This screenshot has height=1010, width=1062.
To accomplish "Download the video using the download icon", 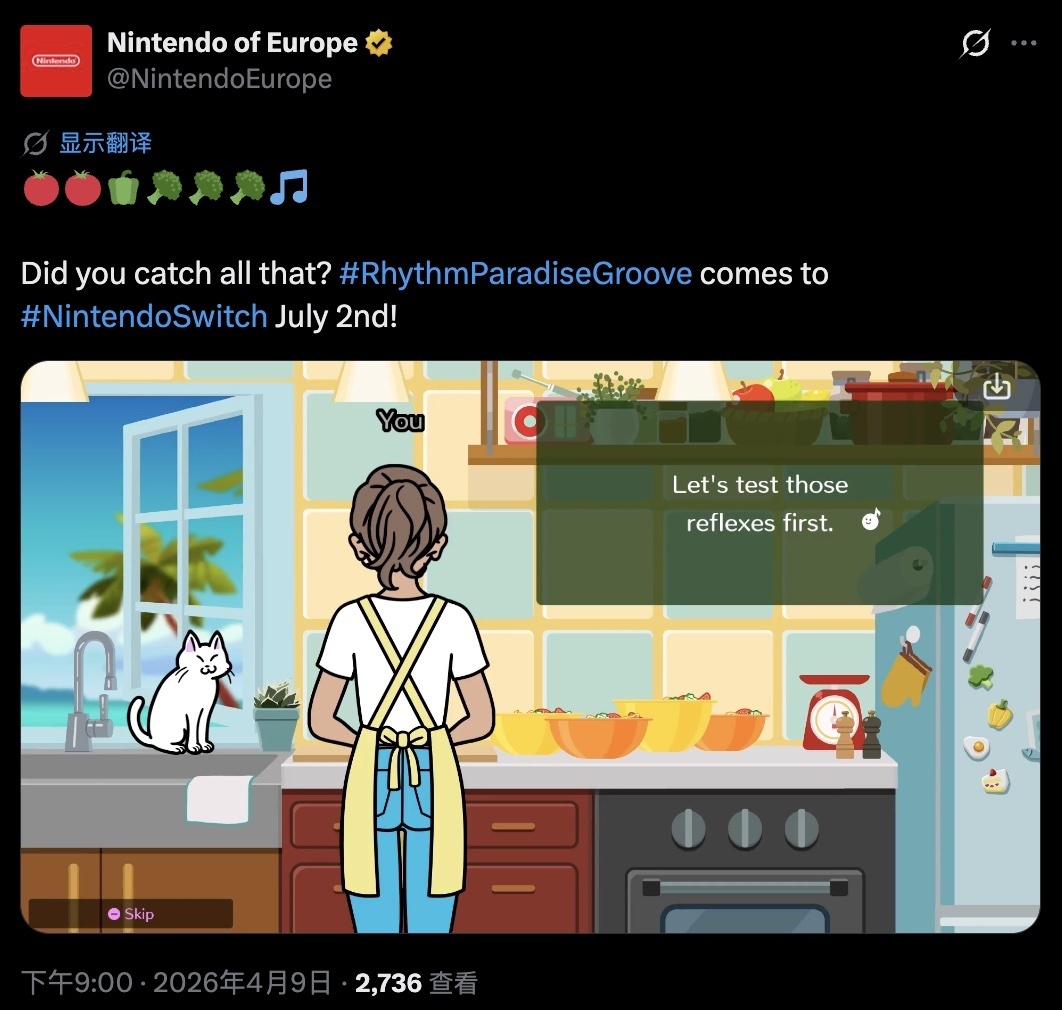I will 996,387.
